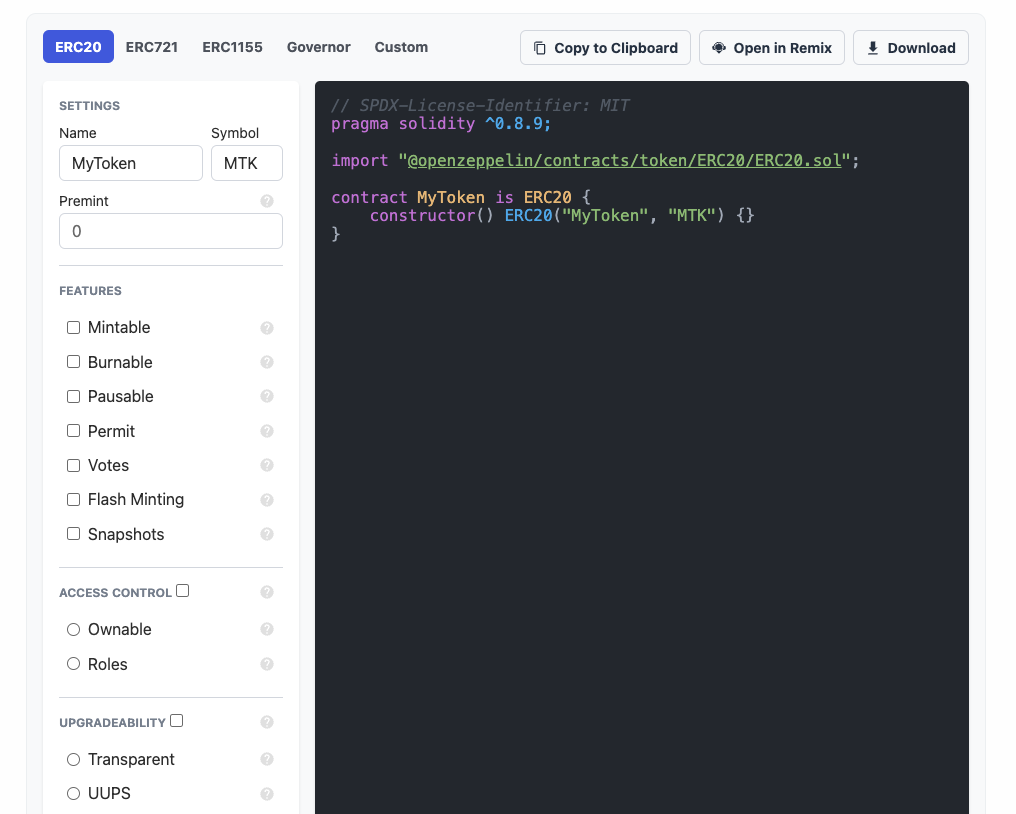Show help for Roles option
The width and height of the screenshot is (1016, 814).
point(267,664)
